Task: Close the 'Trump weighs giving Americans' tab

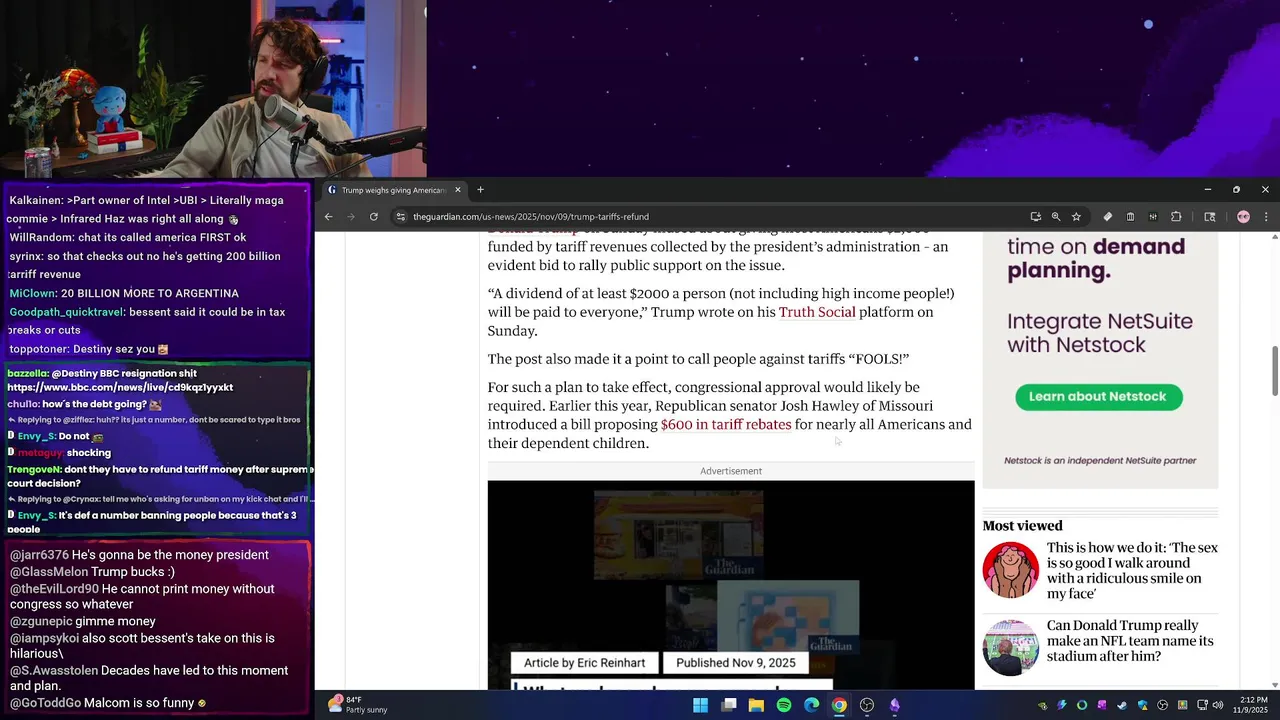Action: coord(458,190)
